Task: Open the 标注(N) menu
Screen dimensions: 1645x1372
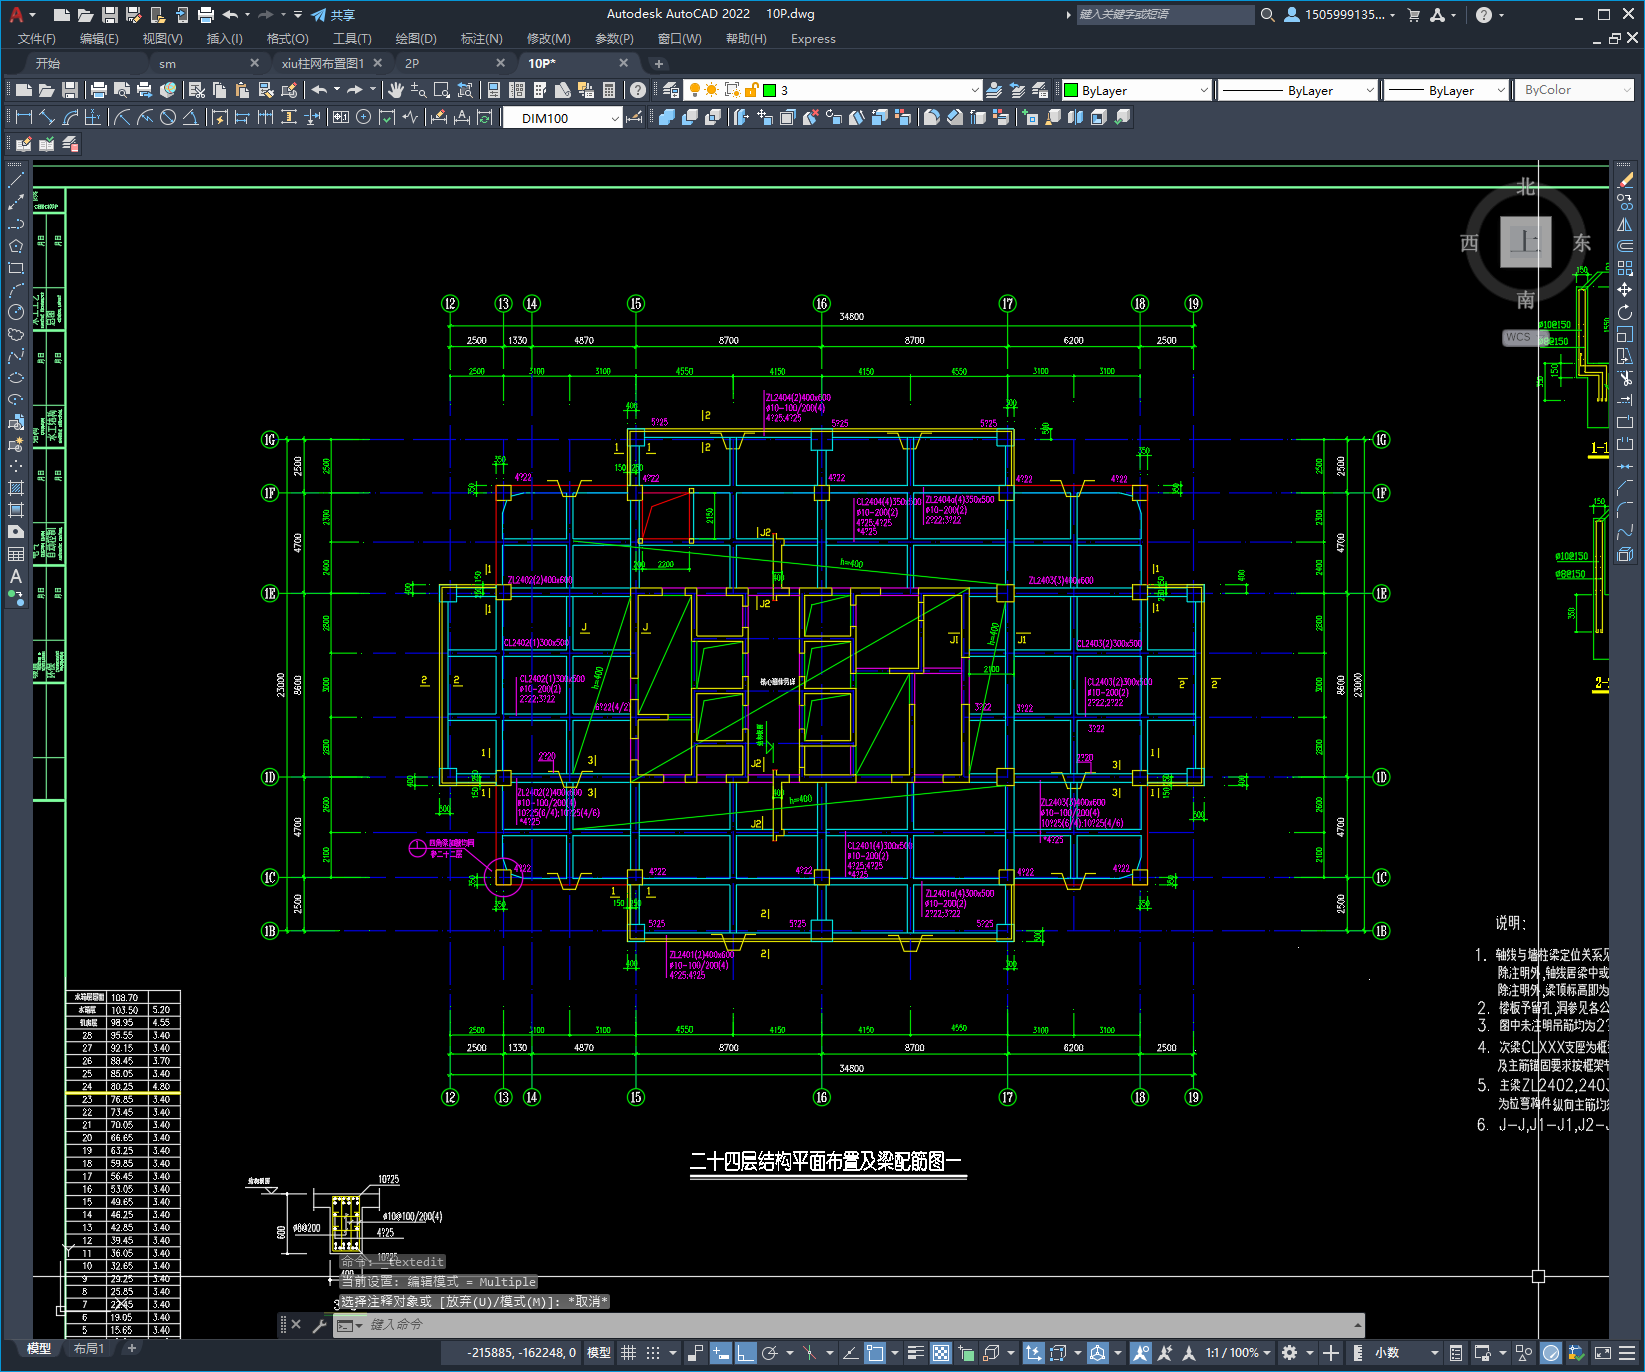Action: 481,39
